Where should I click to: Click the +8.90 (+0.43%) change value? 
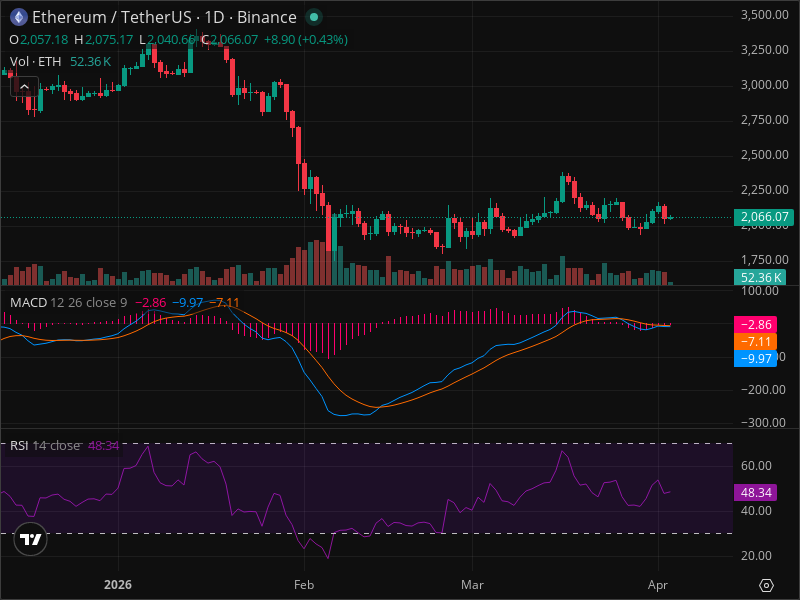pos(306,40)
